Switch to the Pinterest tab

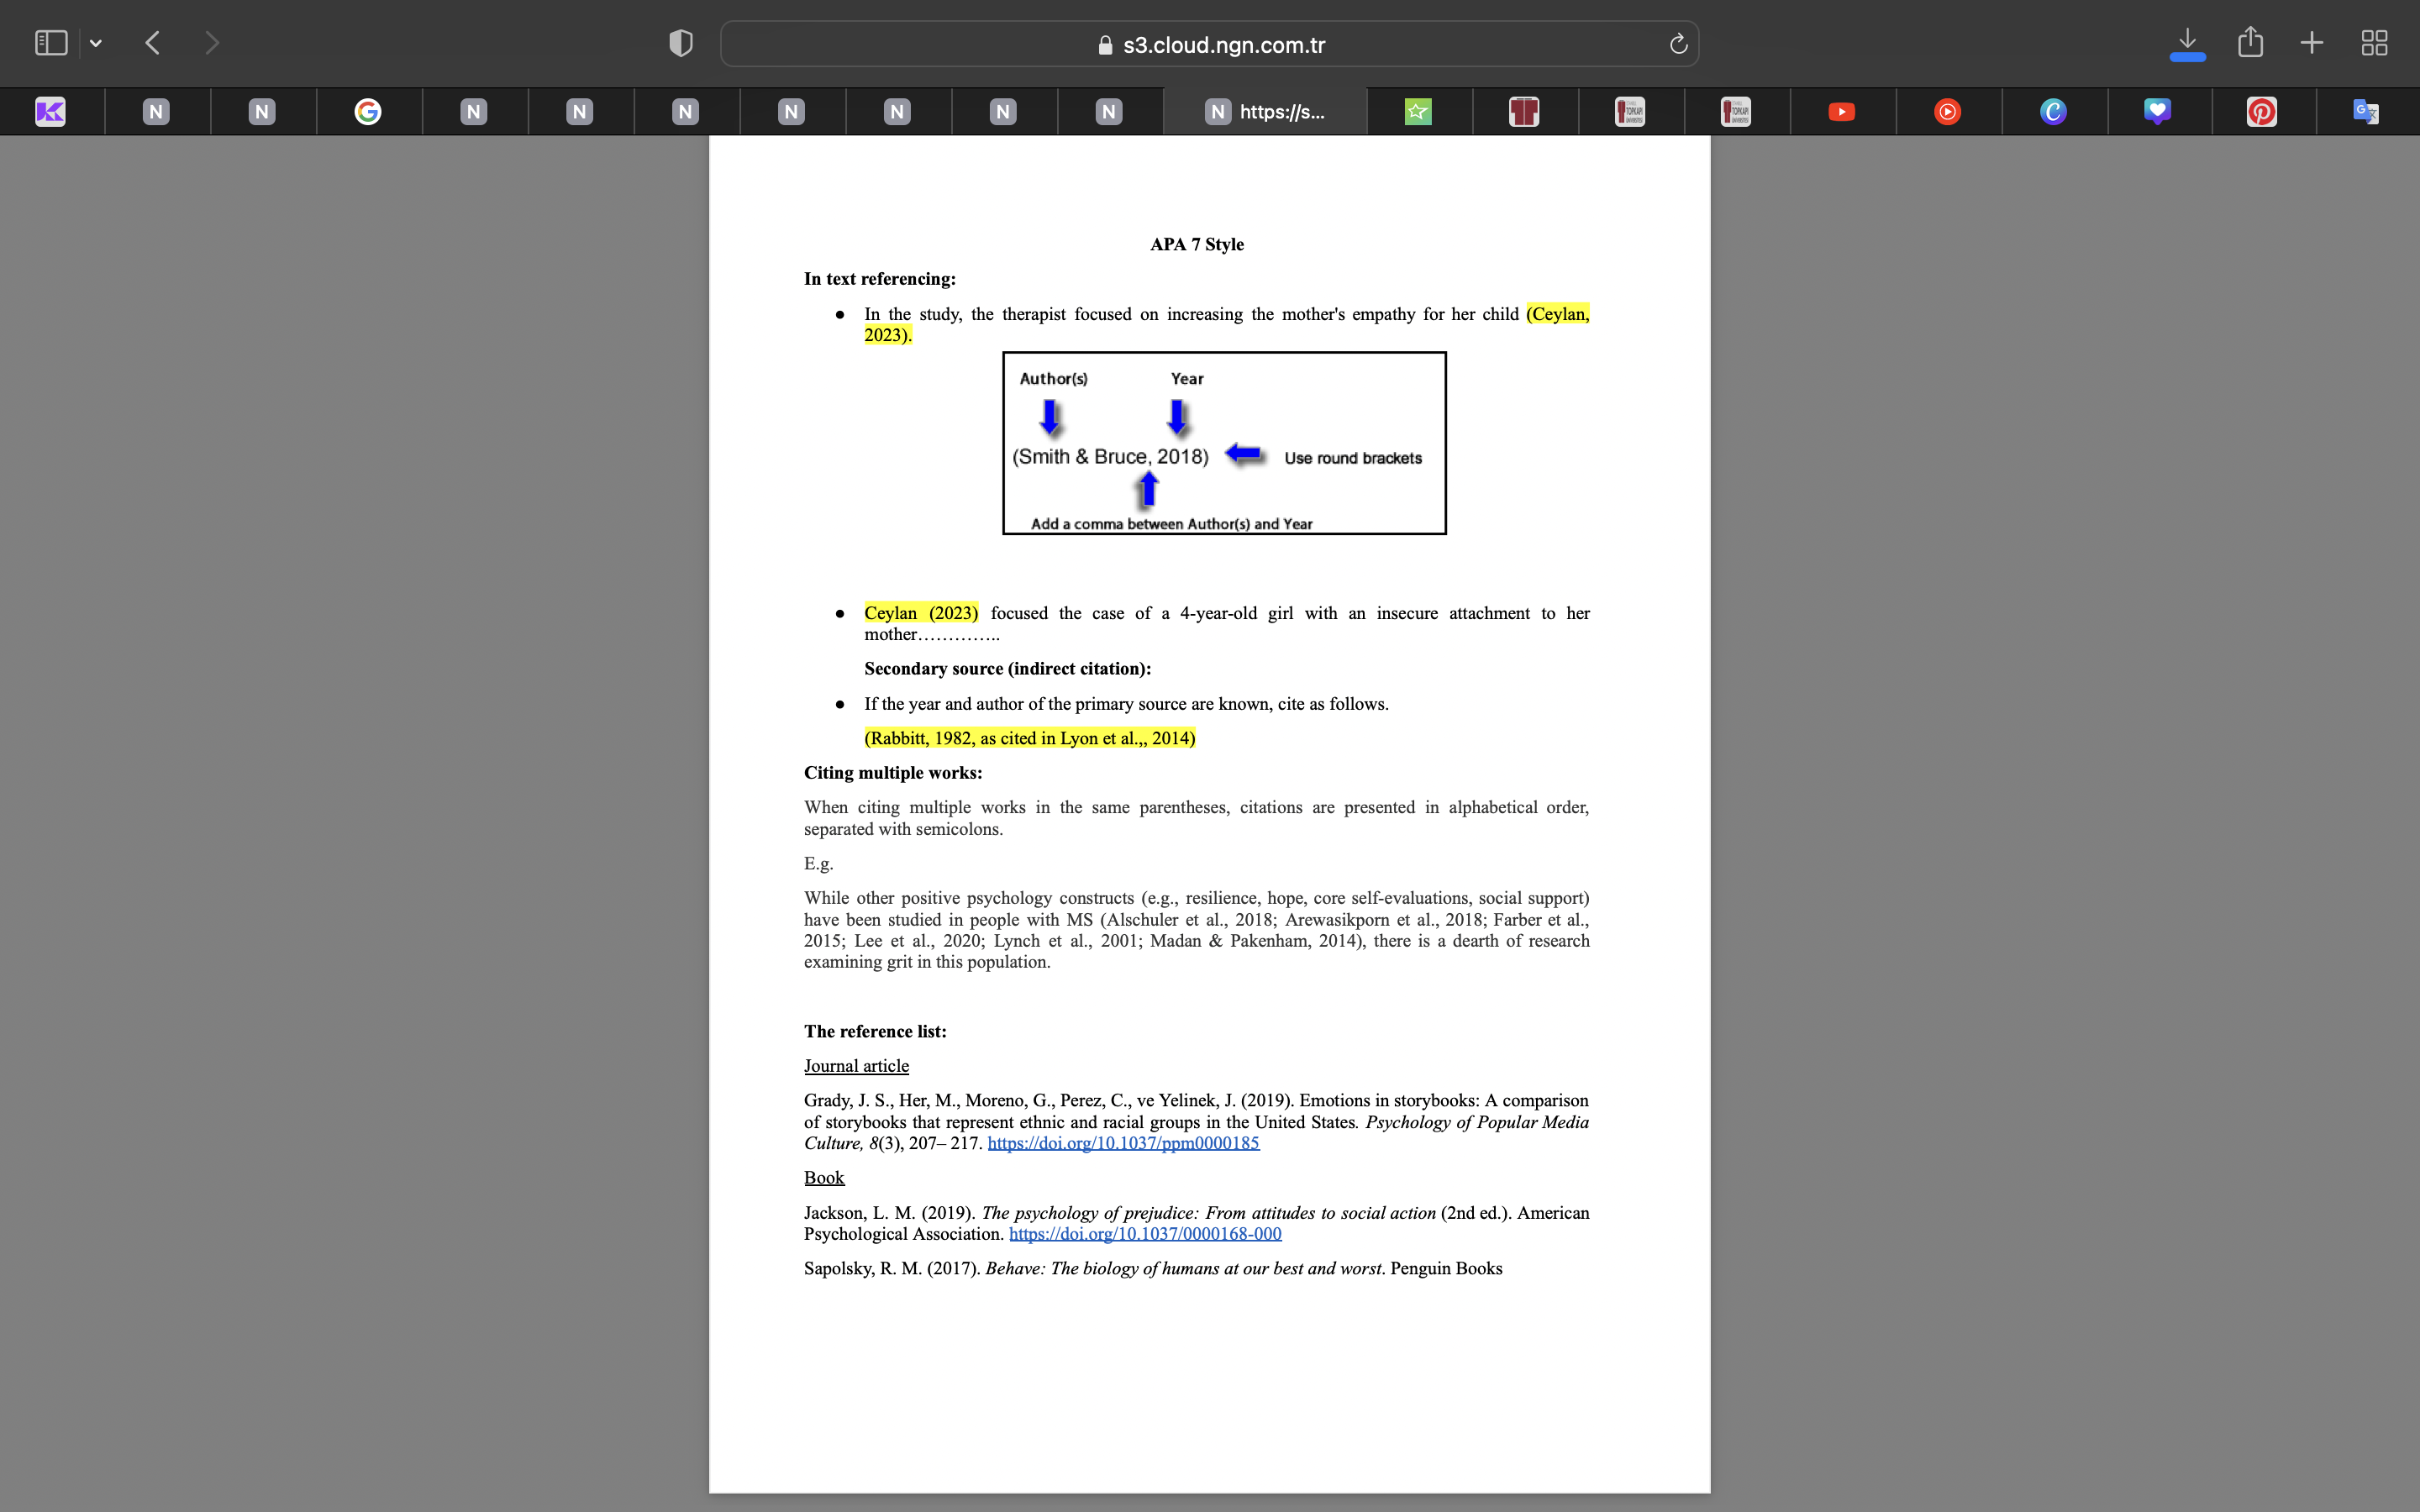[x=2261, y=111]
